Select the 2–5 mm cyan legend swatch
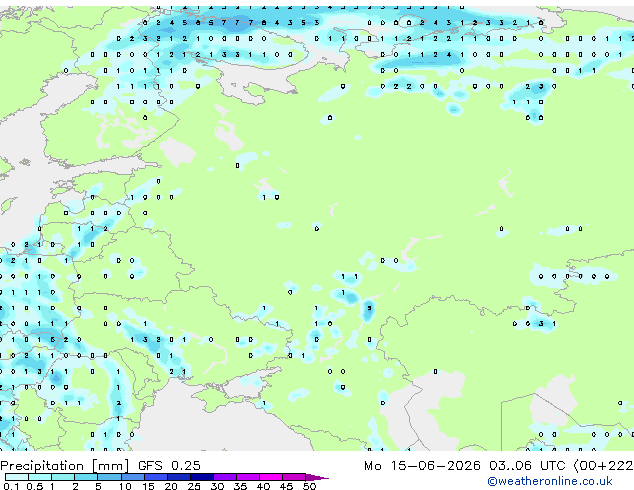 (86, 477)
